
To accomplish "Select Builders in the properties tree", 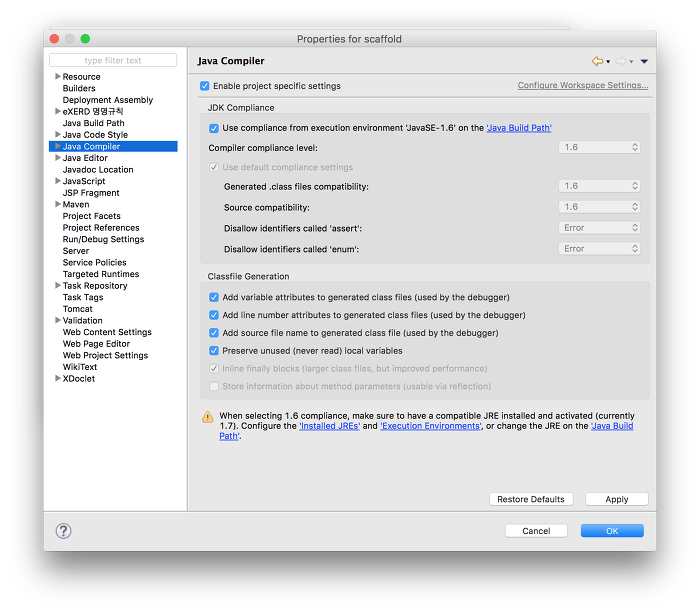I will (x=79, y=88).
